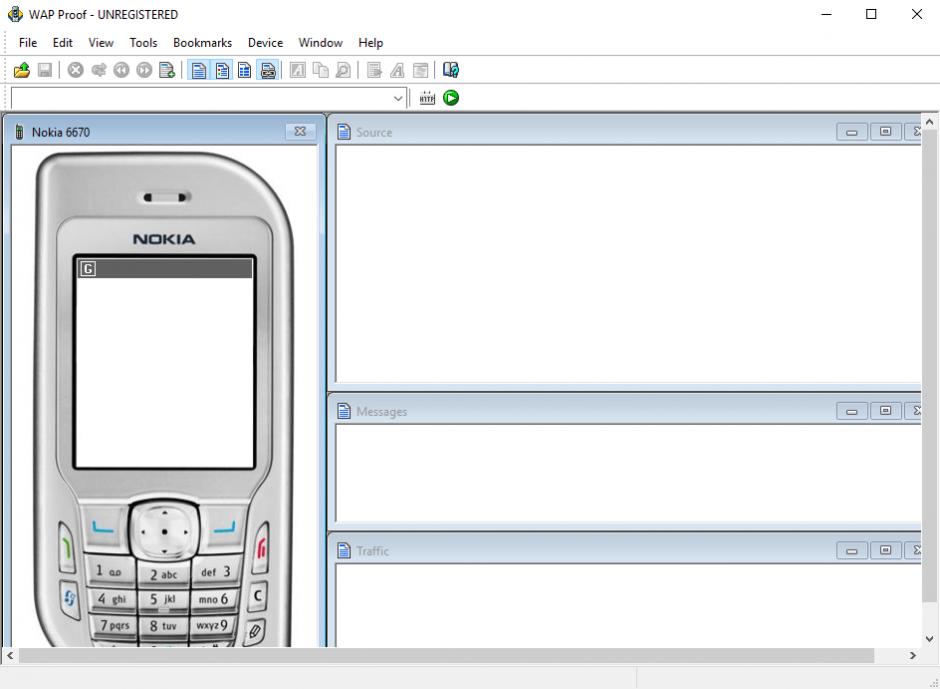
Task: Open the Help book icon in toolbar
Action: tap(451, 70)
